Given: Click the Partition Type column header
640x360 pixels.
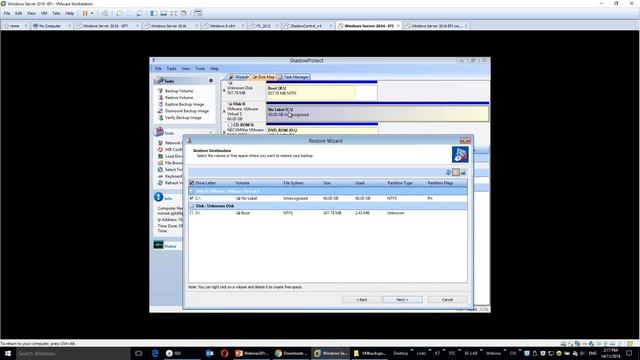Looking at the screenshot, I should [x=400, y=183].
